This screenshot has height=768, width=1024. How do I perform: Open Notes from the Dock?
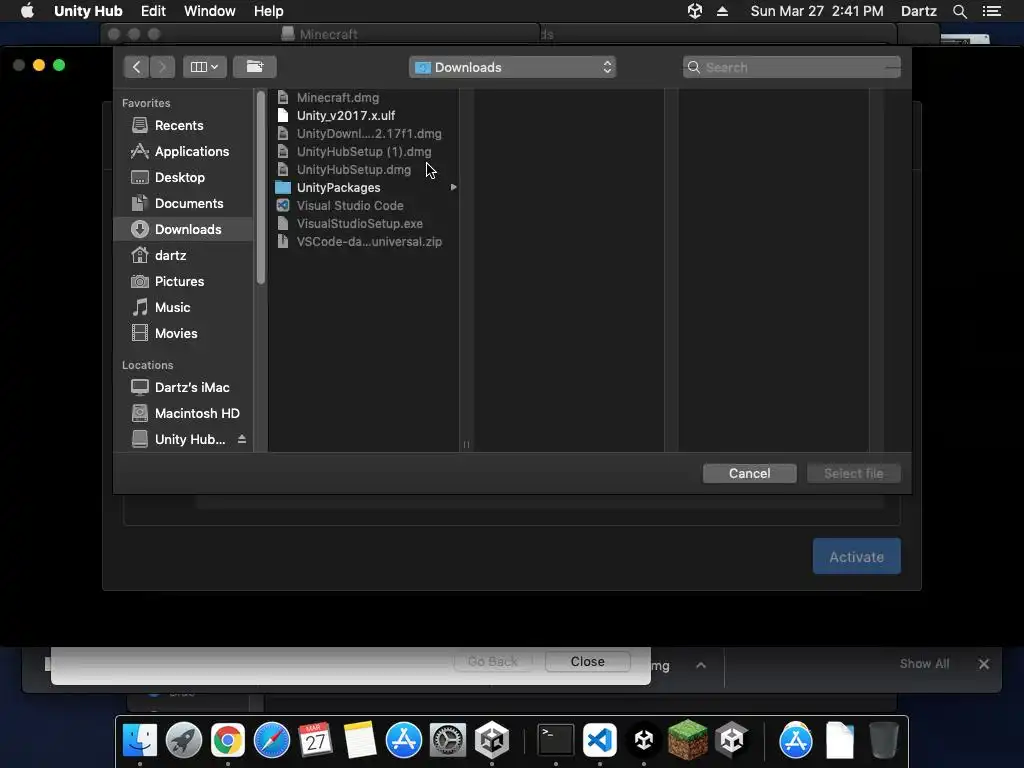[360, 740]
